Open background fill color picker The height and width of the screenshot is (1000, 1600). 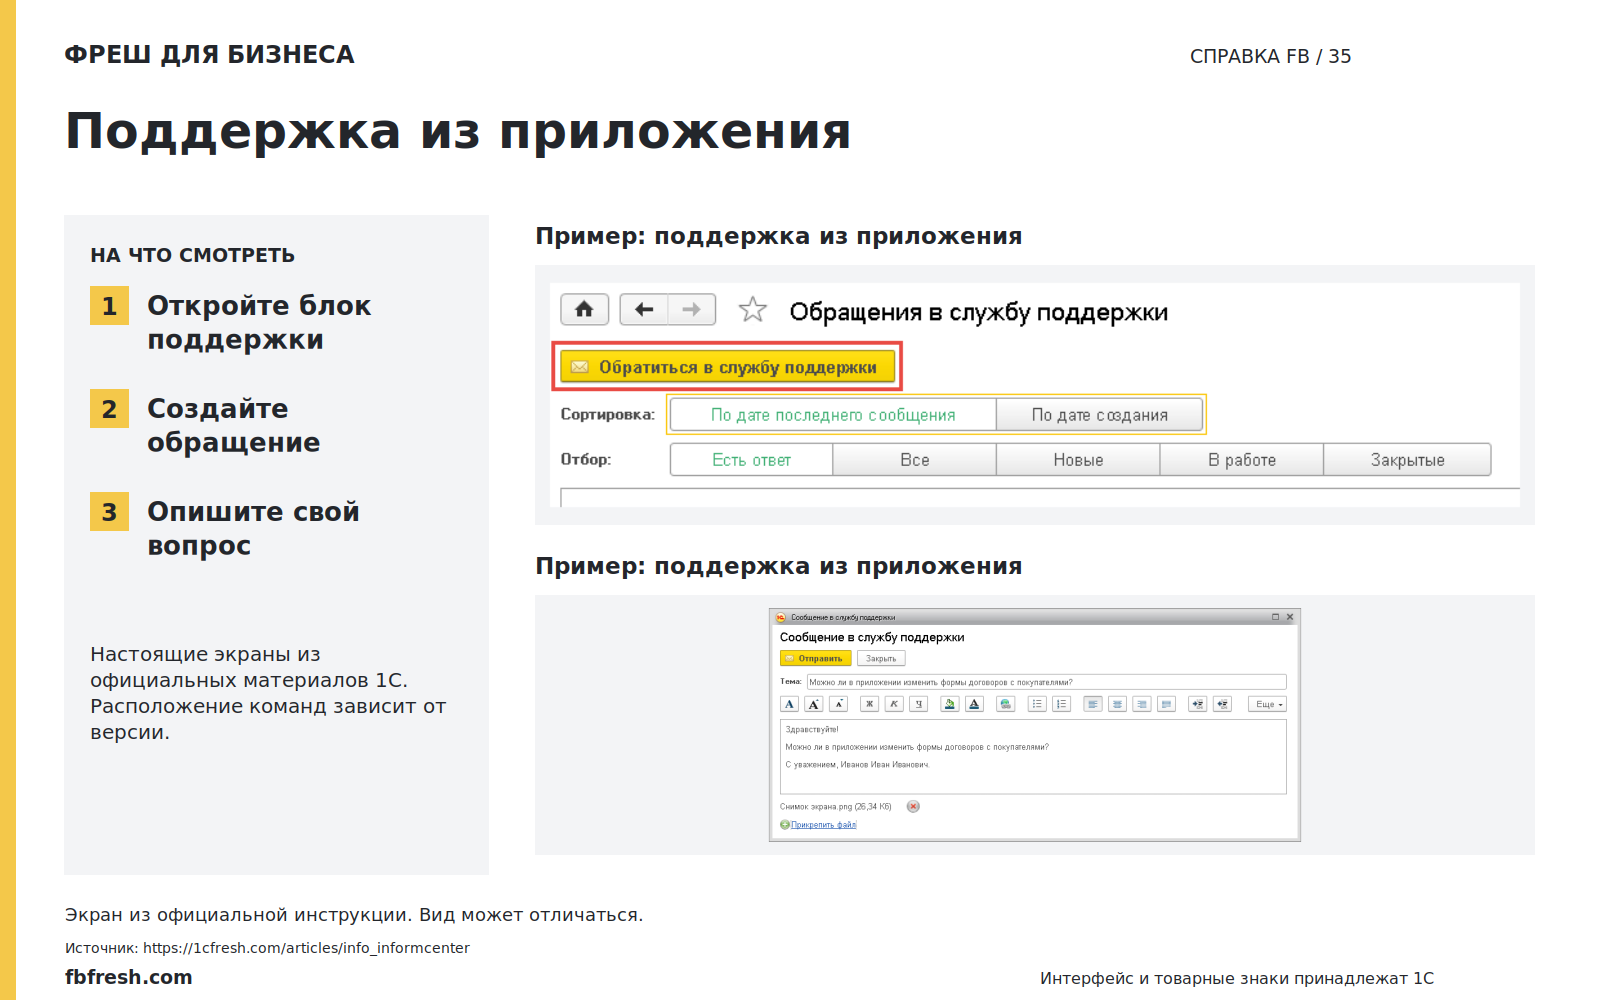[x=950, y=704]
